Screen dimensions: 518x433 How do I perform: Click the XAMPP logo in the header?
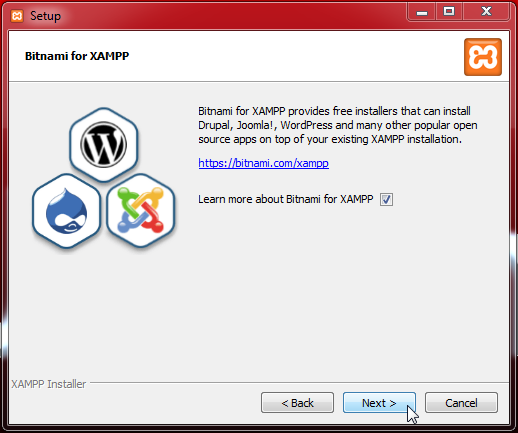[x=483, y=57]
